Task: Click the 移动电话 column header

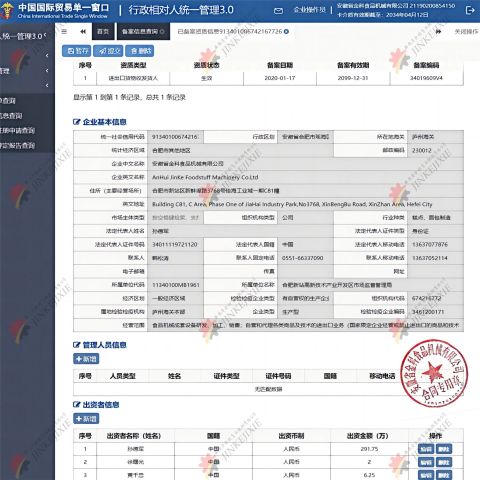Action: tap(382, 376)
